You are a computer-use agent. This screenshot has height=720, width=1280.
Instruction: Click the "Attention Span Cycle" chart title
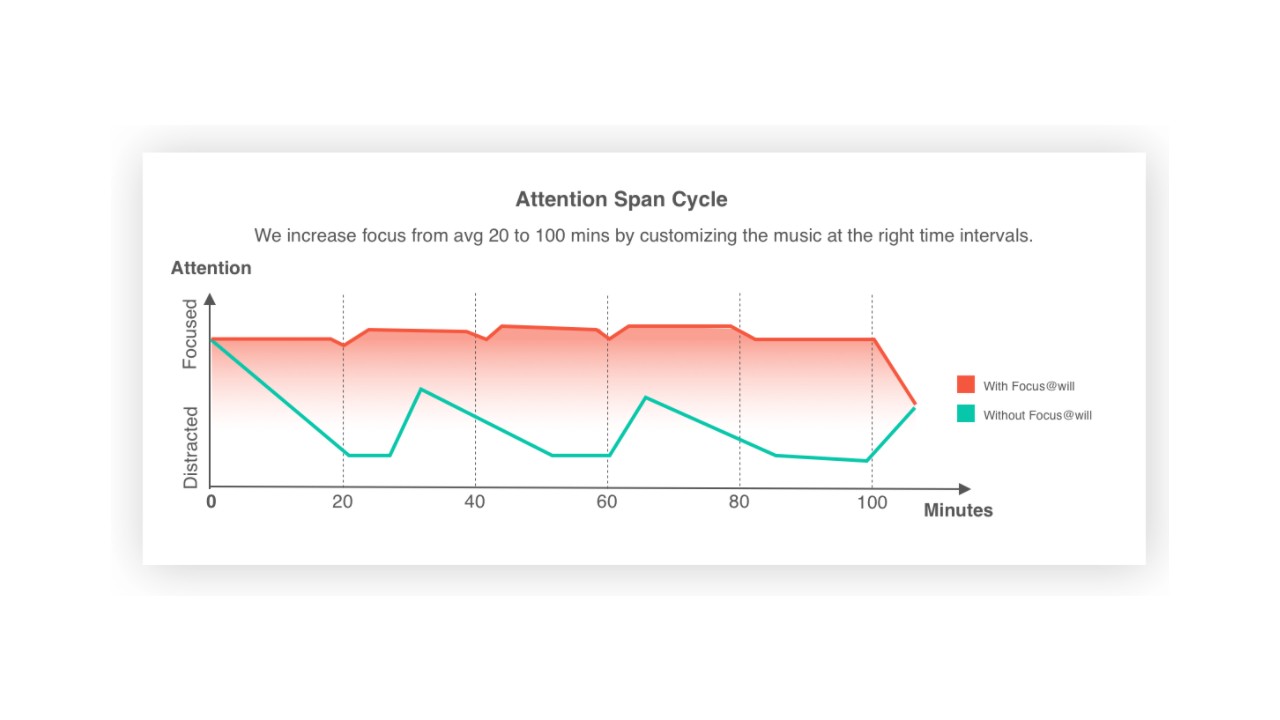pyautogui.click(x=621, y=199)
